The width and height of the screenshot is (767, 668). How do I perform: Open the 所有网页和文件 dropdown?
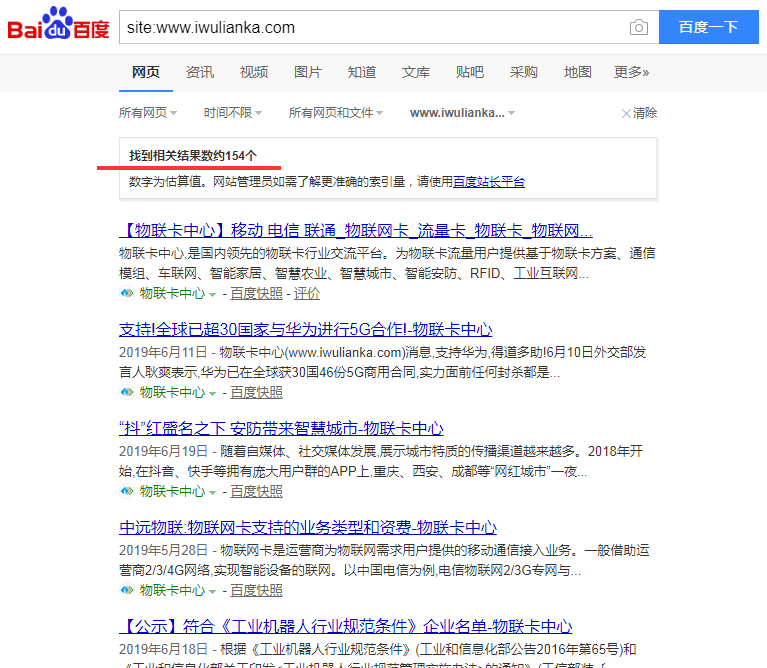tap(336, 113)
